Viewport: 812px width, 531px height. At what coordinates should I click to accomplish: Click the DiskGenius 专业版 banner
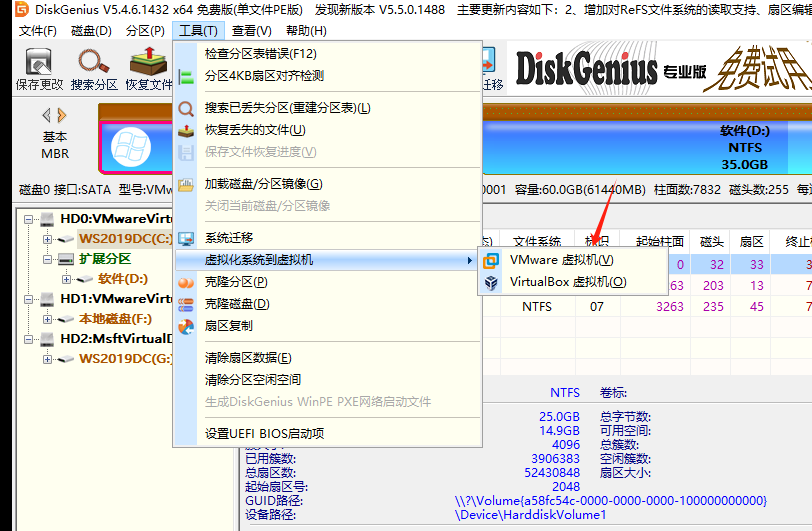659,69
